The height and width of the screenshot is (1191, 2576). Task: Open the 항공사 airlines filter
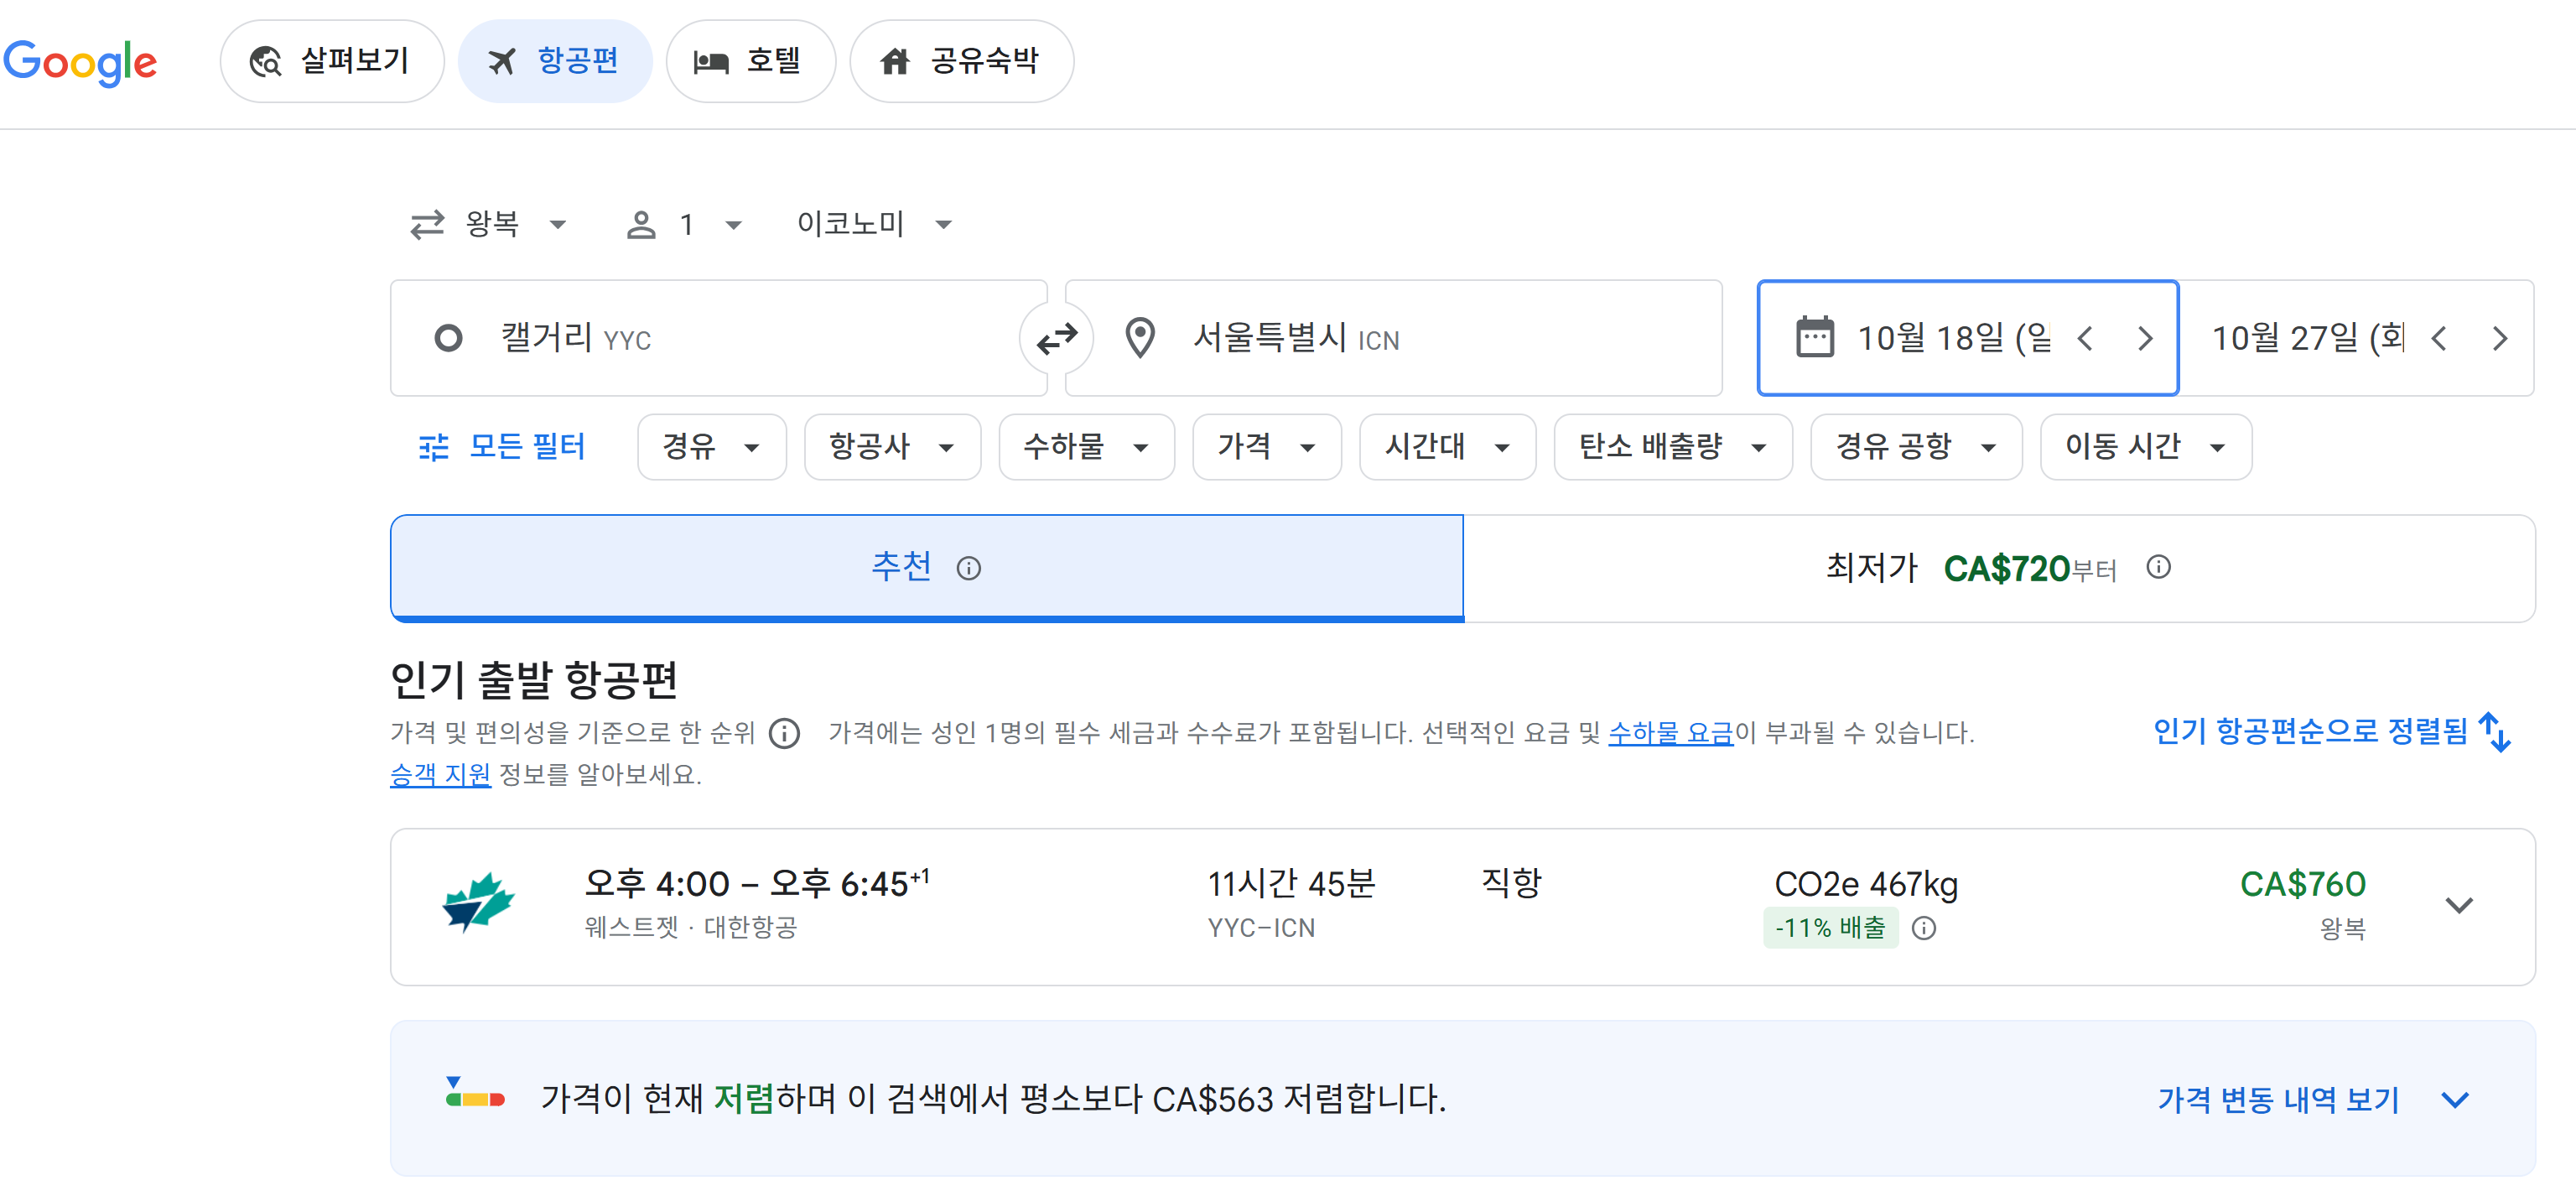tap(892, 446)
